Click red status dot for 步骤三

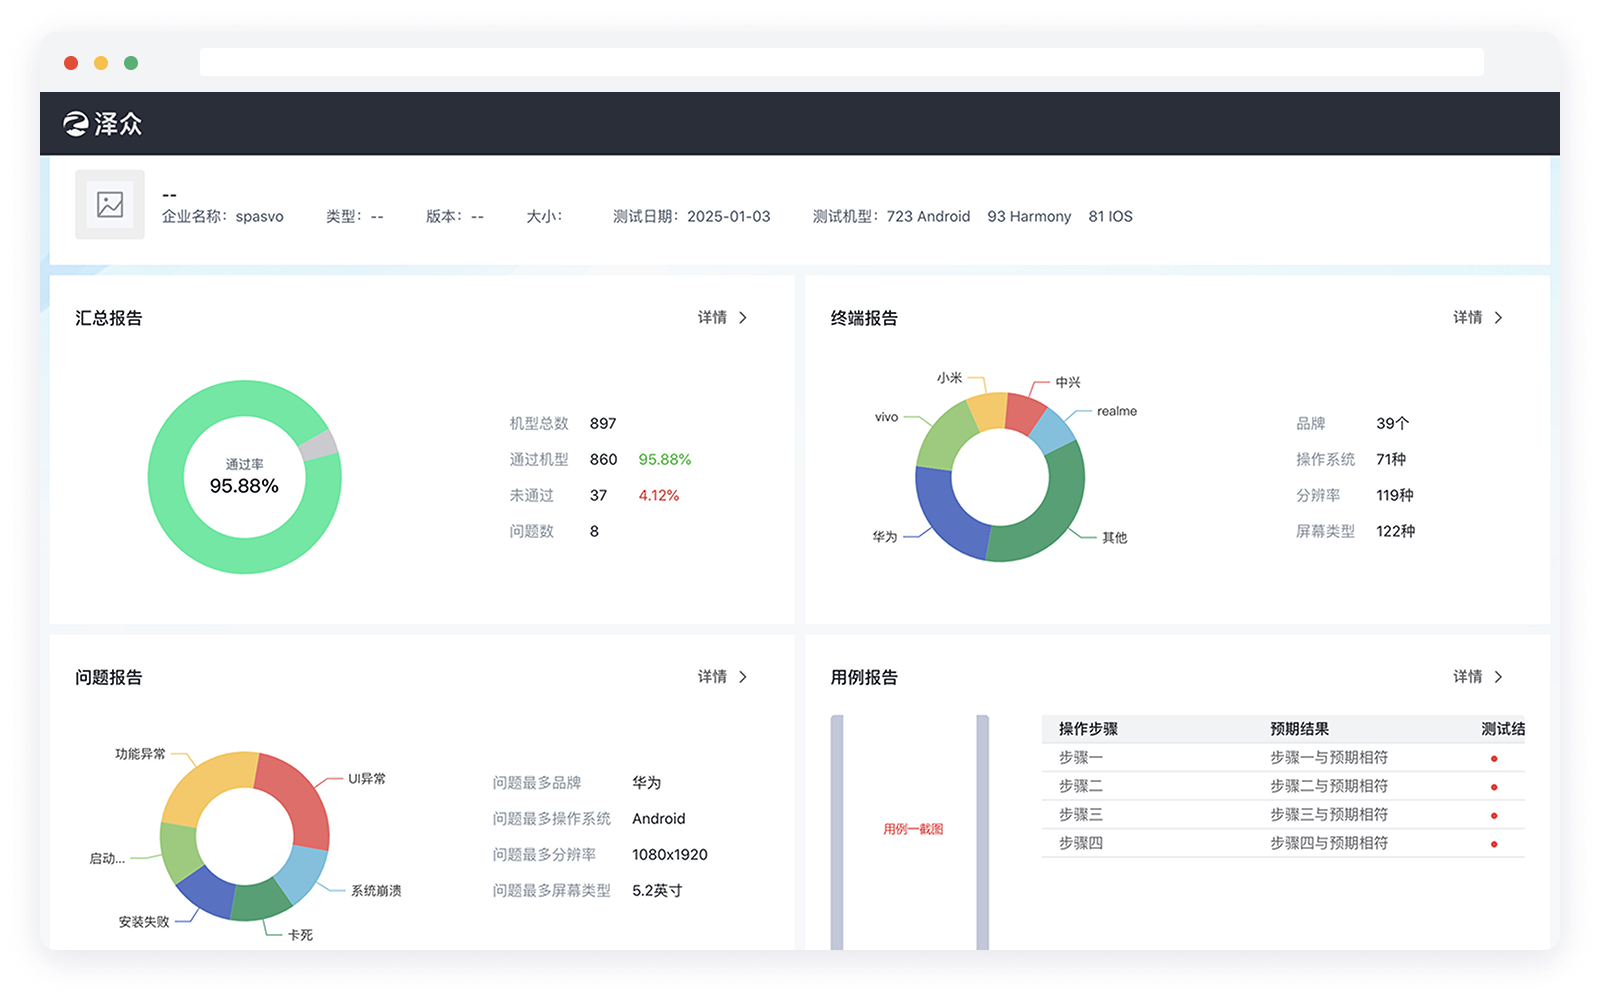click(x=1494, y=815)
